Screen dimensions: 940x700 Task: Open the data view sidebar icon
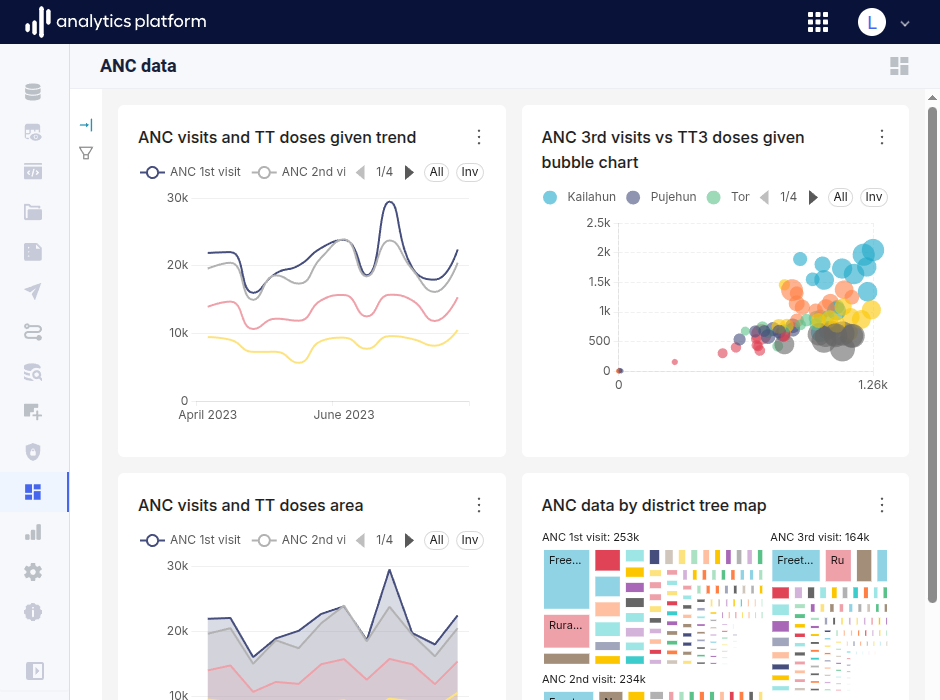click(33, 132)
